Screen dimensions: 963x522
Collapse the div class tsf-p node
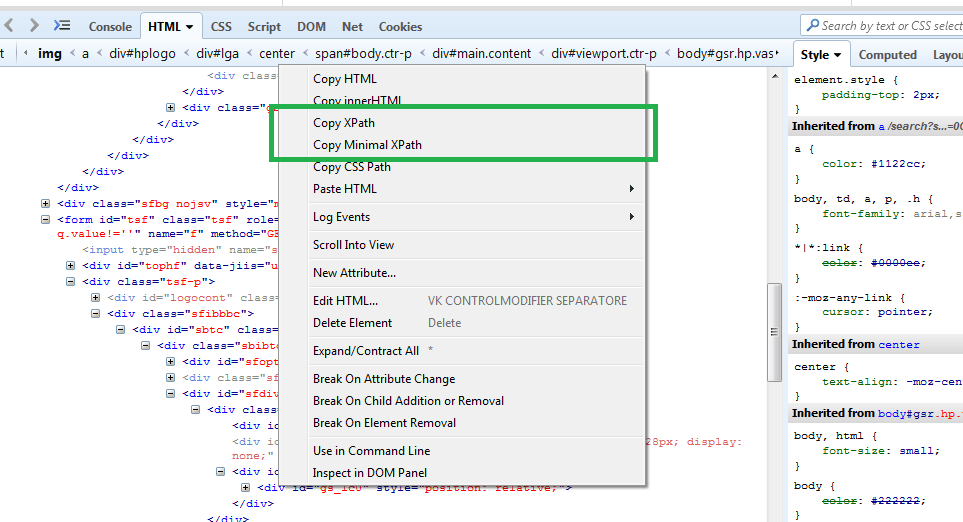pyautogui.click(x=71, y=282)
